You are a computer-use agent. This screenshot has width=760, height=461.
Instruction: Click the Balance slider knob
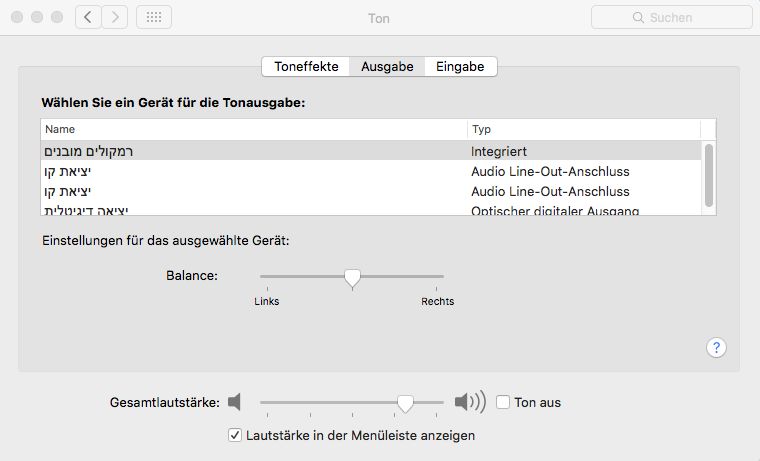[x=352, y=278]
